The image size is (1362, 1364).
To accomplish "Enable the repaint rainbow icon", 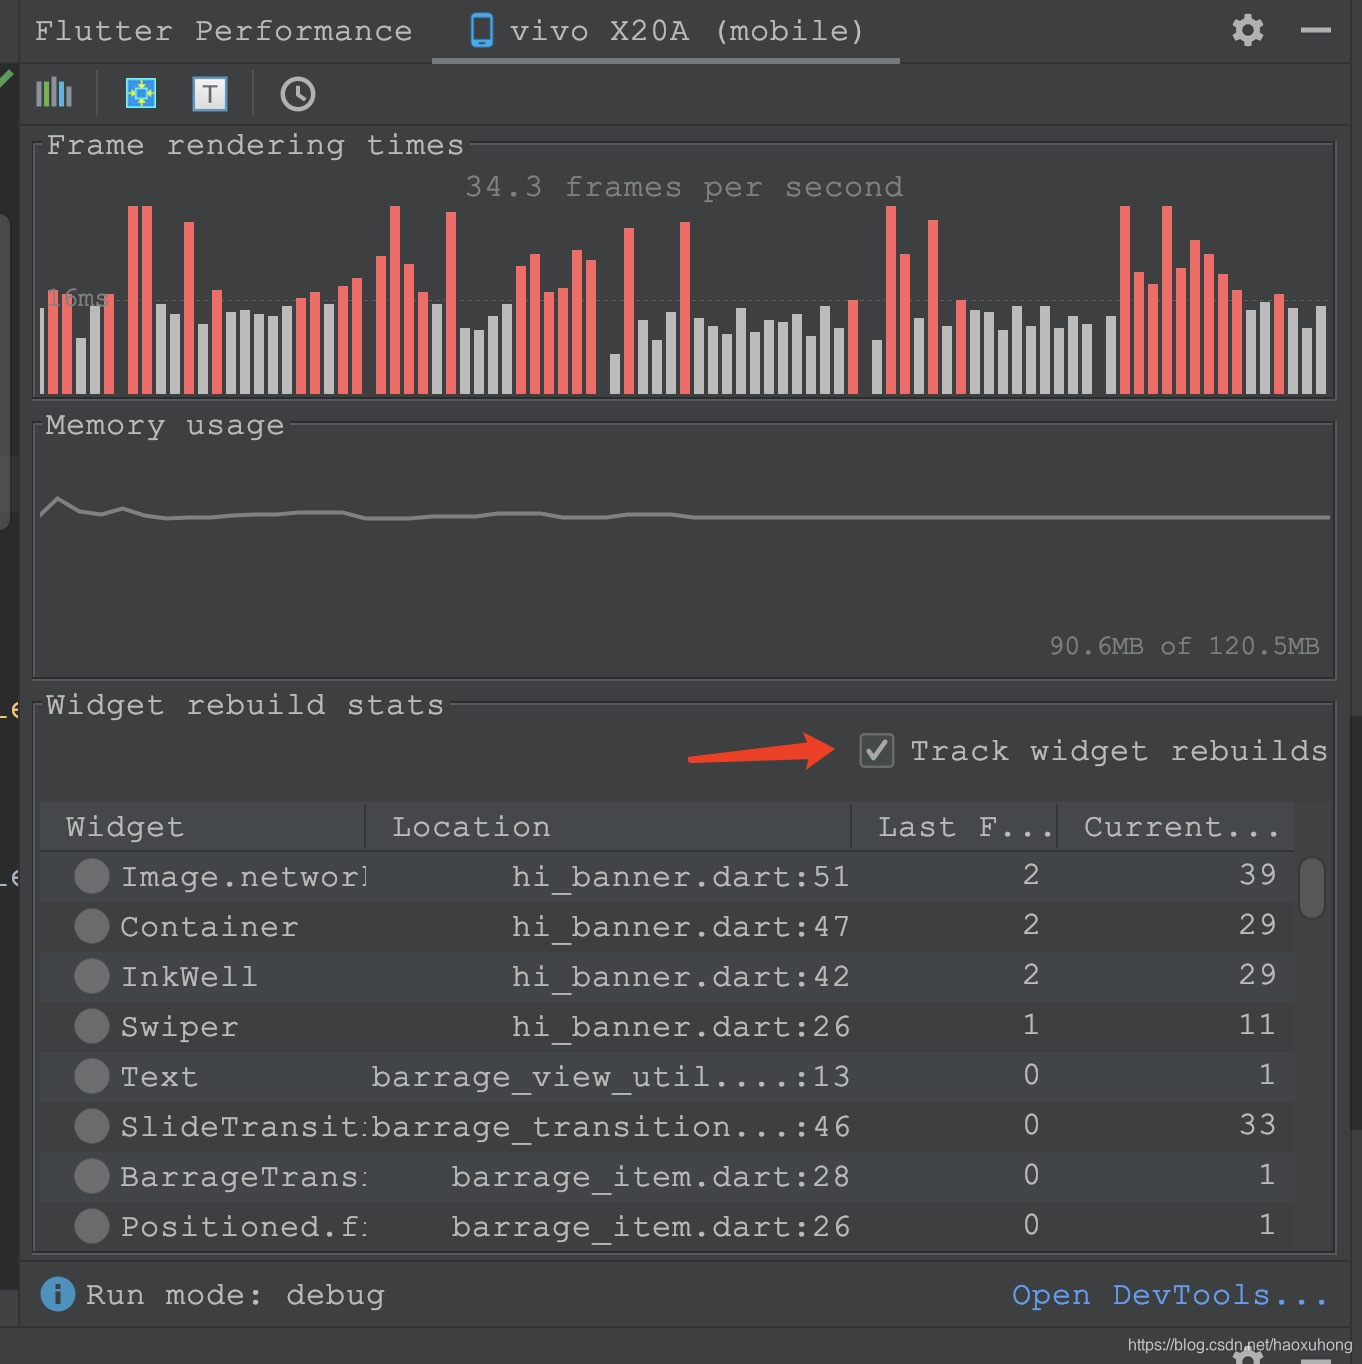I will 140,93.
